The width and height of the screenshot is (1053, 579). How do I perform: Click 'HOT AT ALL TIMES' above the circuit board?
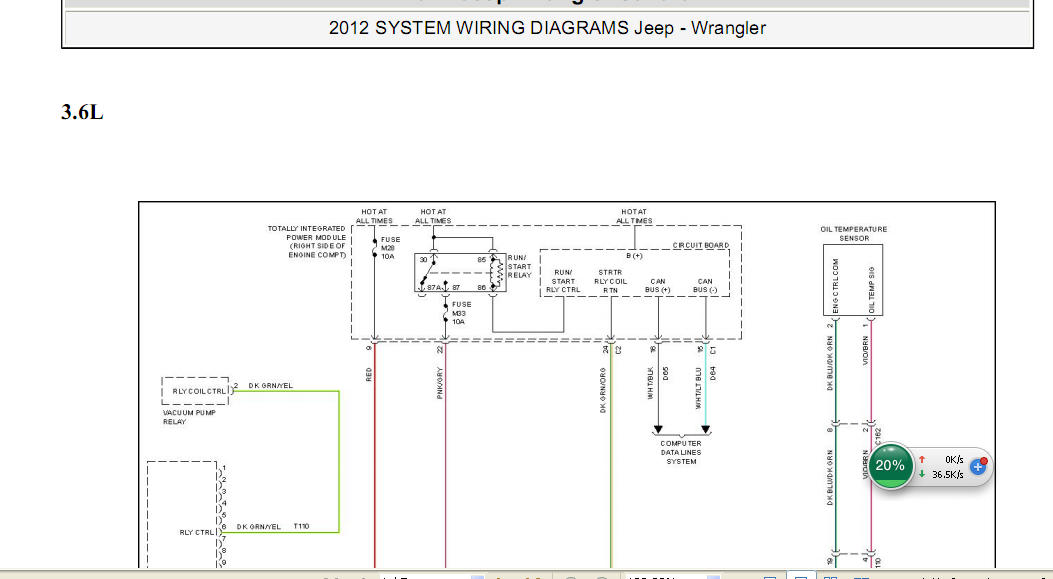click(x=634, y=216)
